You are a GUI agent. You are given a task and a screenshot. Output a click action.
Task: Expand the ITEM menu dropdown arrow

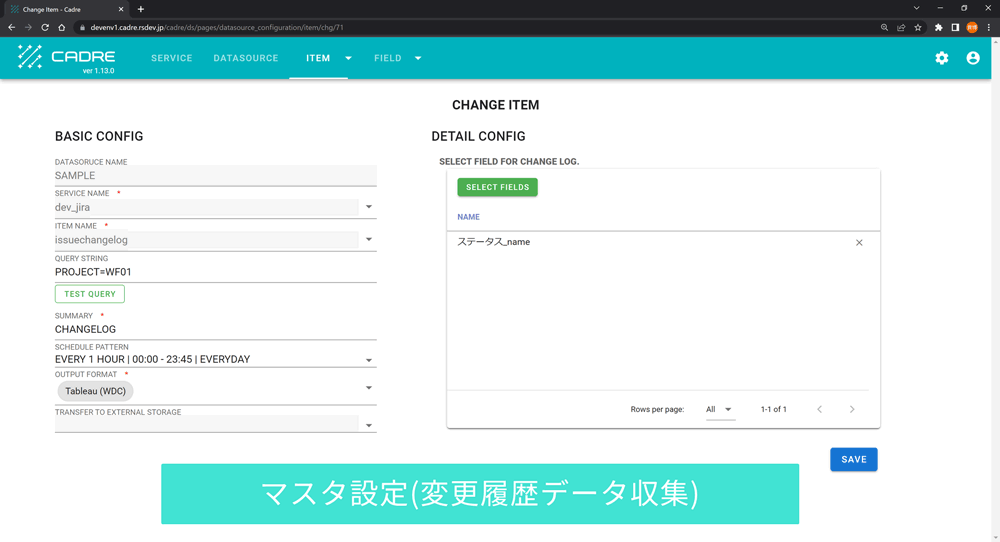348,58
